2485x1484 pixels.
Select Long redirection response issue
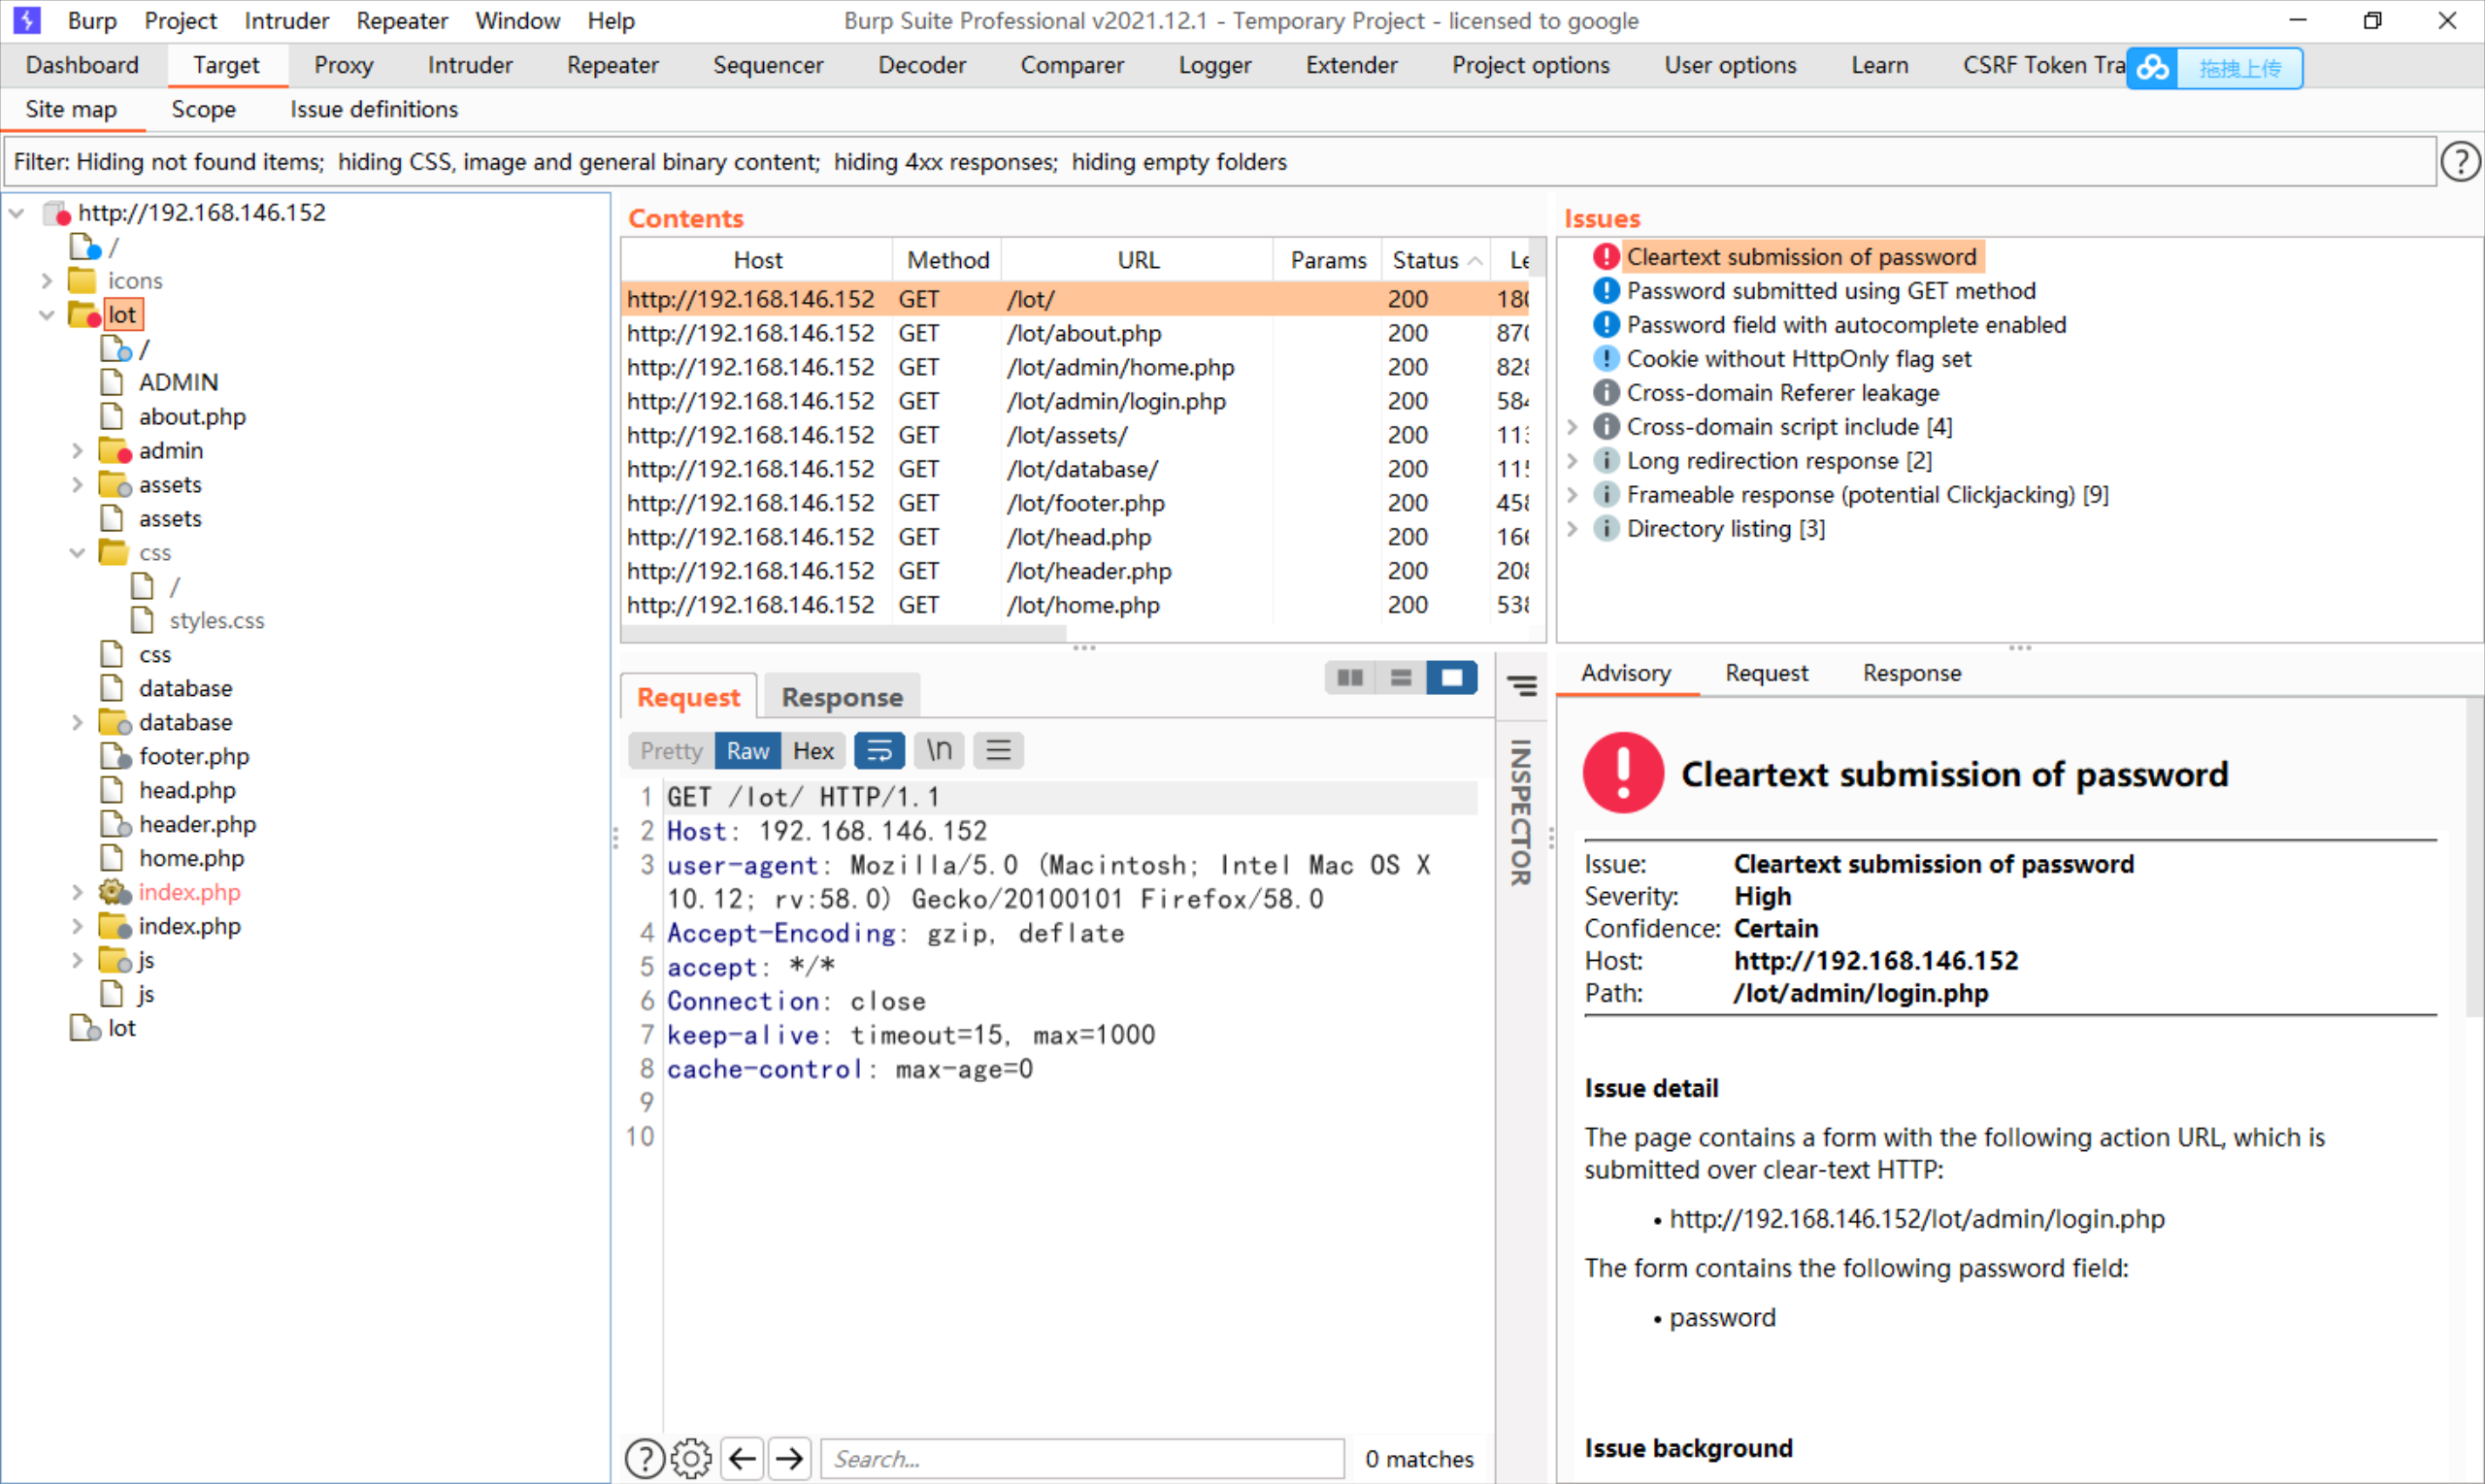tap(1778, 461)
